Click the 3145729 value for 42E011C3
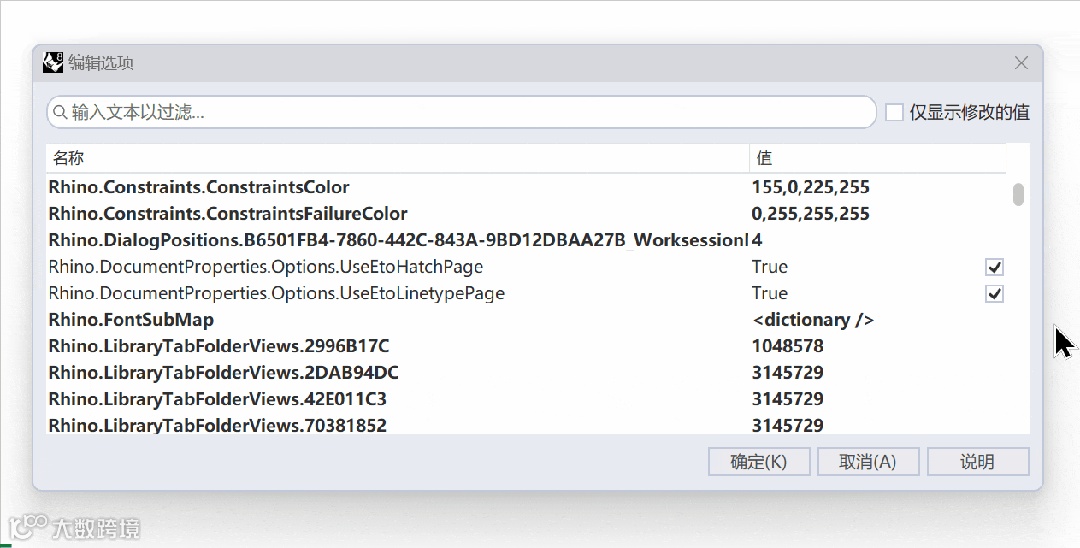The image size is (1080, 548). point(788,399)
